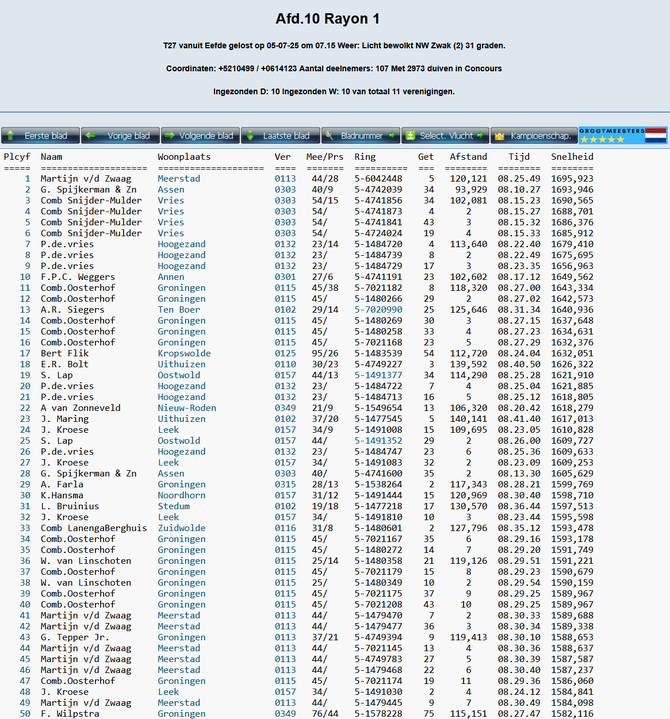This screenshot has height=719, width=670.
Task: Click club number 0110 in E.R. Bolt row
Action: pyautogui.click(x=285, y=365)
